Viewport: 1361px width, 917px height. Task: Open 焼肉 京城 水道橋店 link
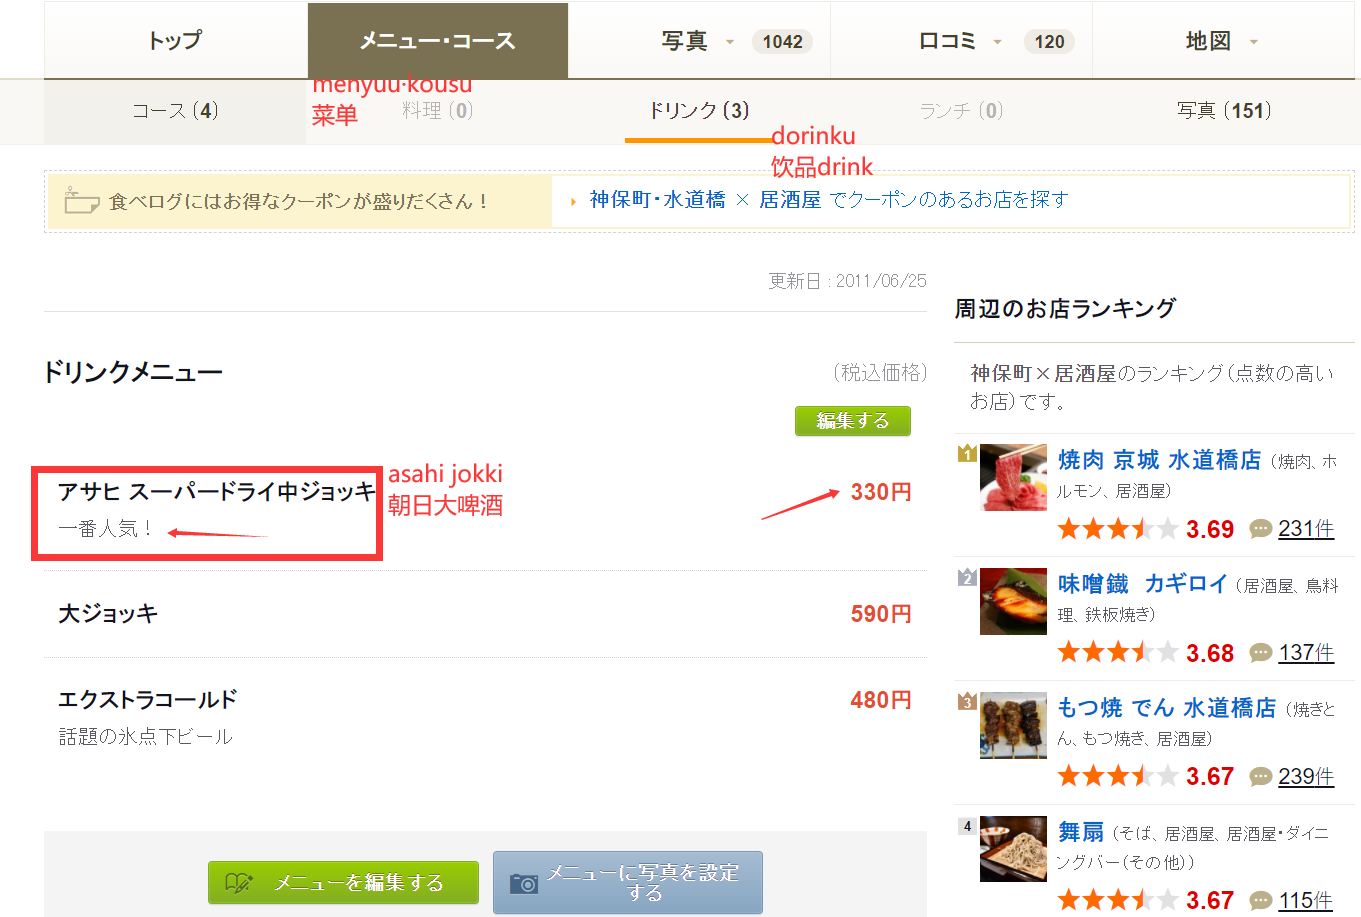[1160, 460]
